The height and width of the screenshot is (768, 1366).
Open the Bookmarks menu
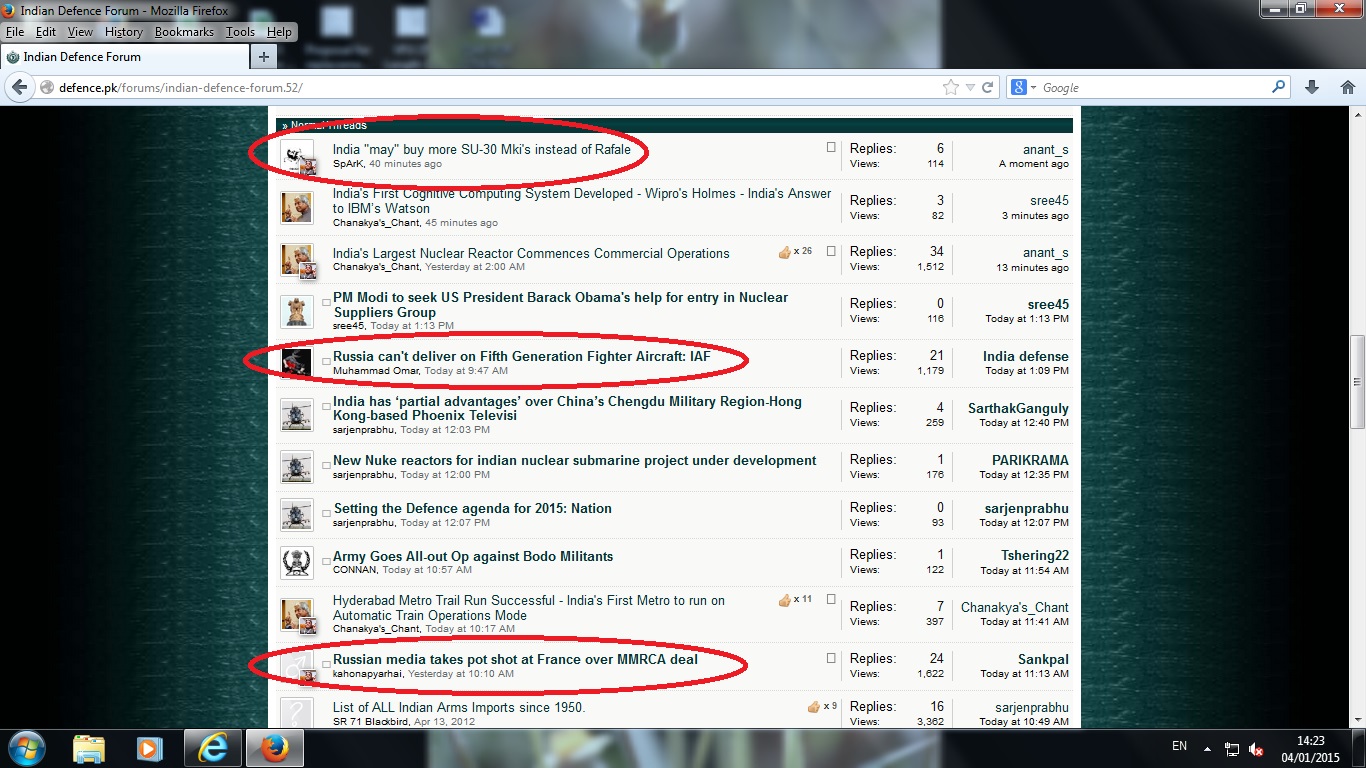point(184,32)
